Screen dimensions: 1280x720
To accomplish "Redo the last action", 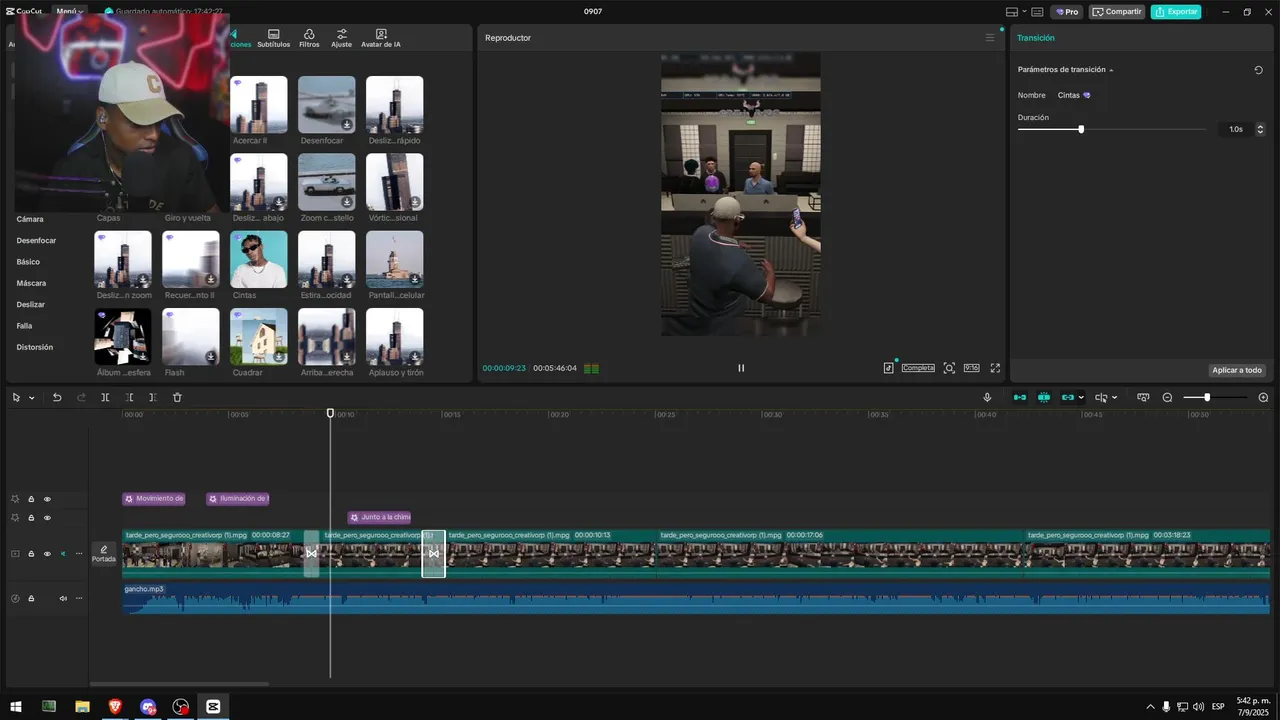I will [x=81, y=398].
